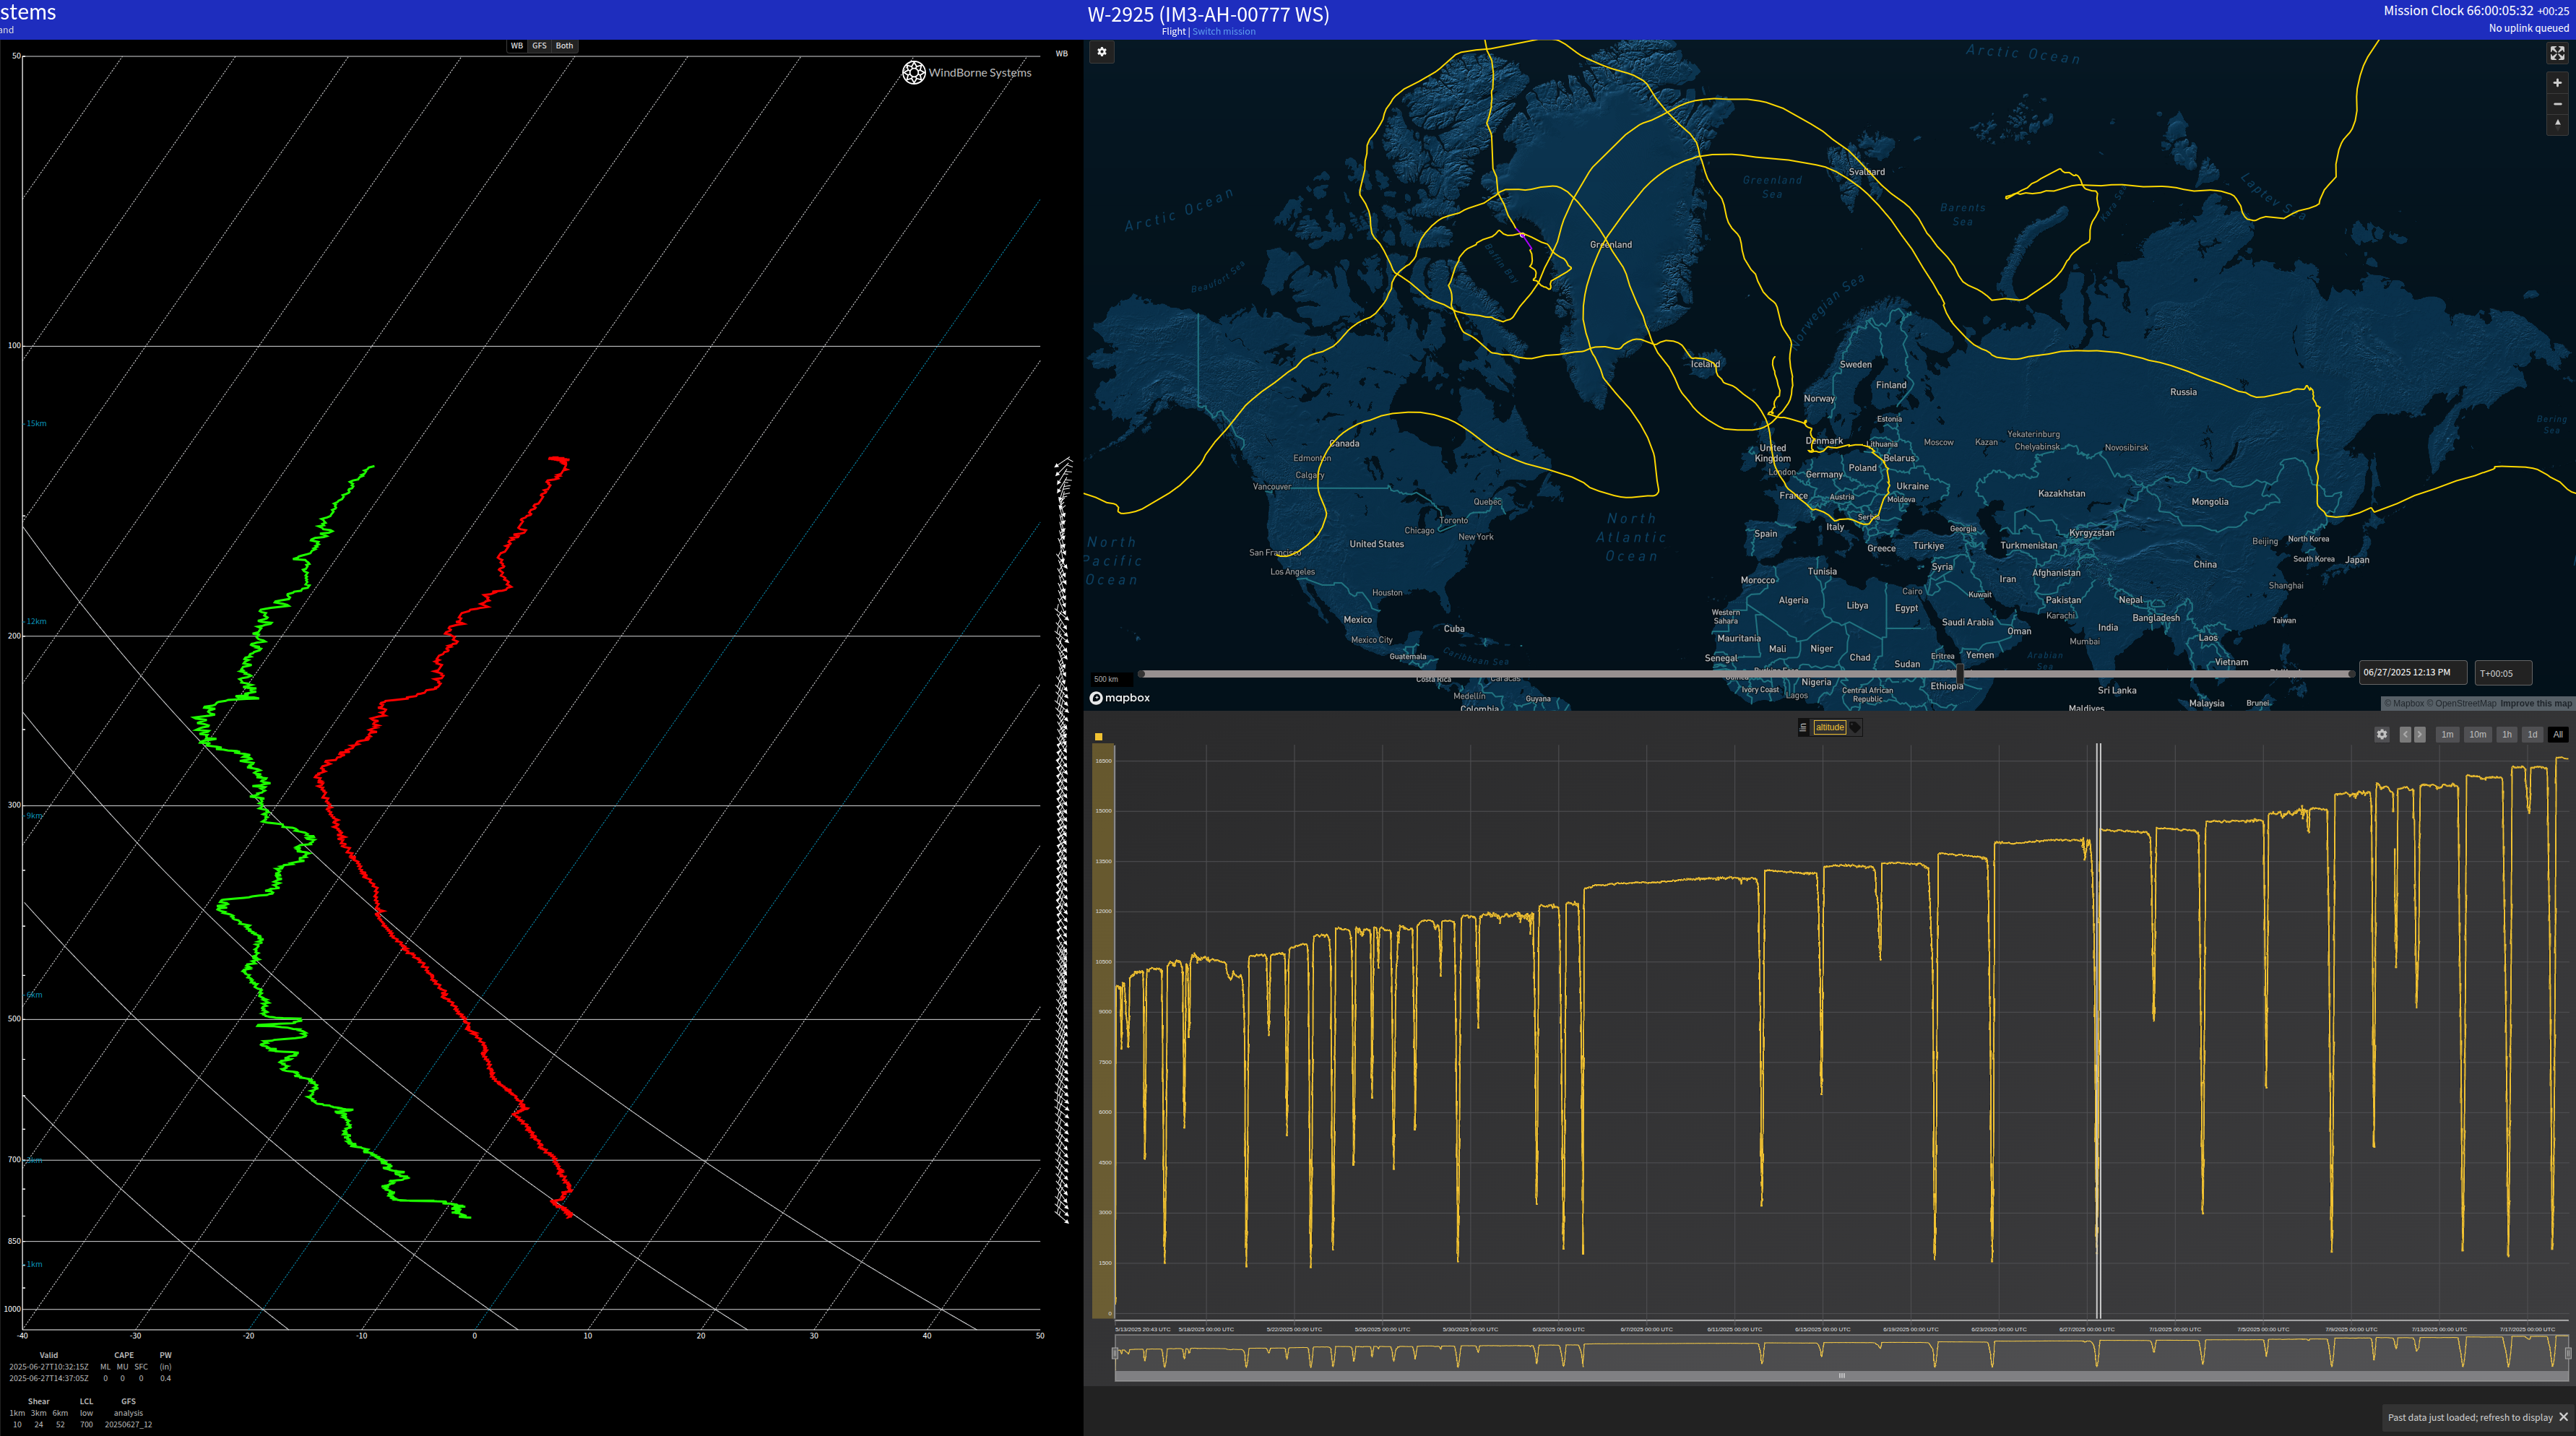Click the Mapbox logo link
Image resolution: width=2576 pixels, height=1436 pixels.
pos(1120,698)
